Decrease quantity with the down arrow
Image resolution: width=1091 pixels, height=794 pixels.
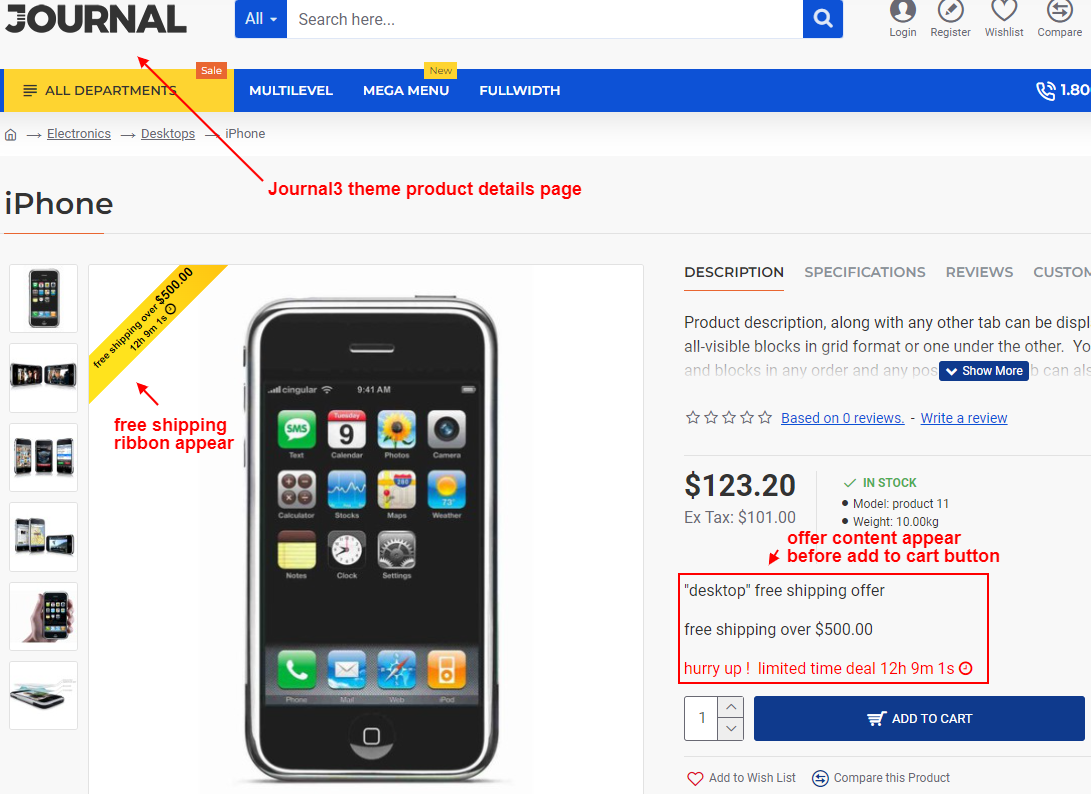(731, 729)
